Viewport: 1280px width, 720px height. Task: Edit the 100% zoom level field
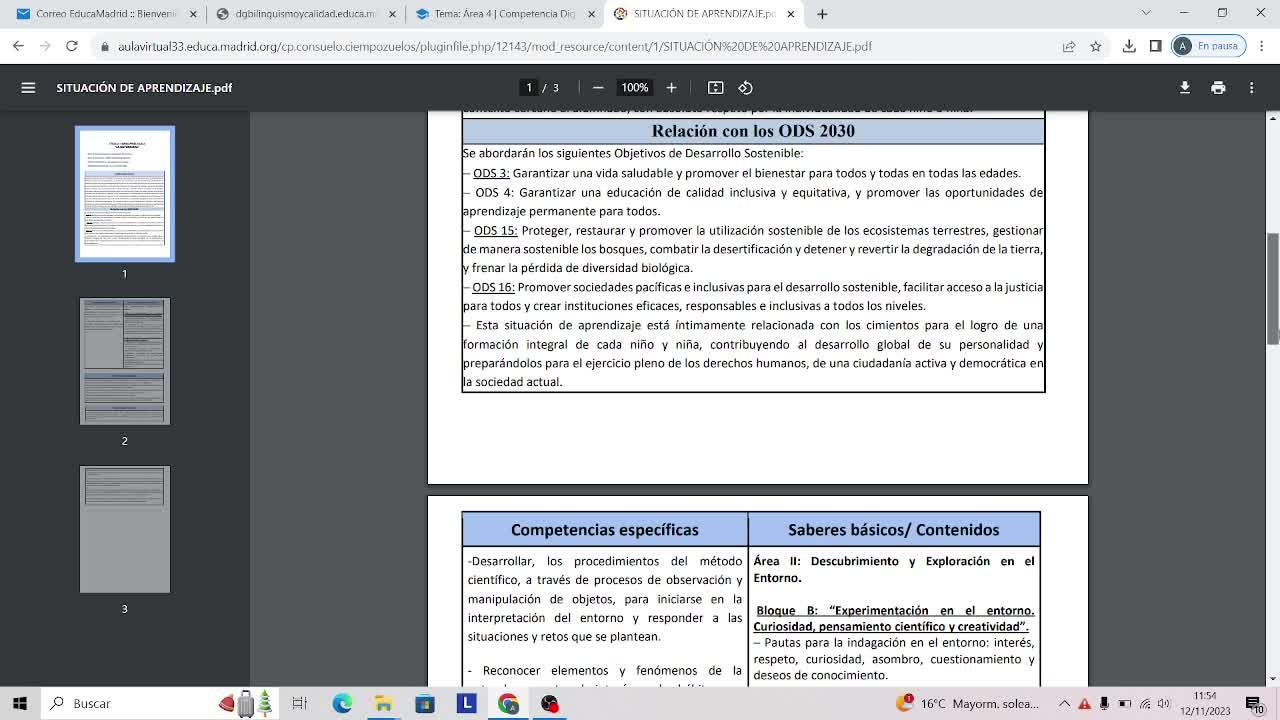point(634,88)
